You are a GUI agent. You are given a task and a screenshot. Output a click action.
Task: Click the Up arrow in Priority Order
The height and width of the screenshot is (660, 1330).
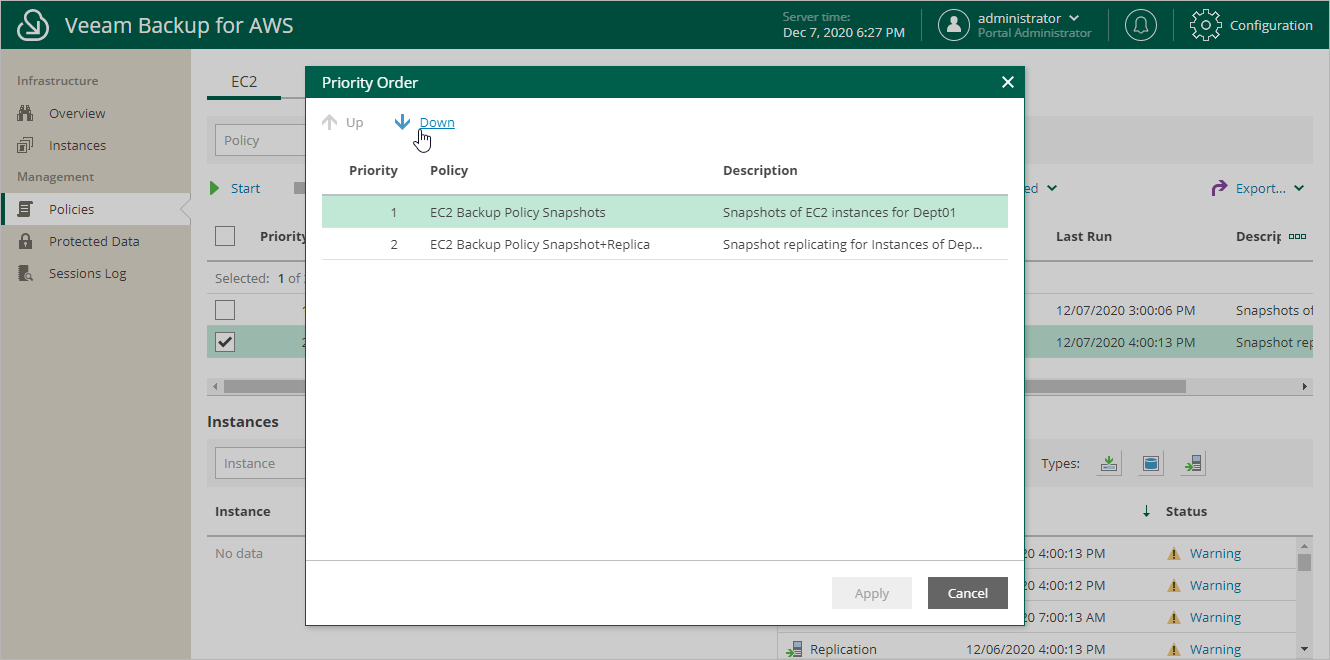click(330, 122)
